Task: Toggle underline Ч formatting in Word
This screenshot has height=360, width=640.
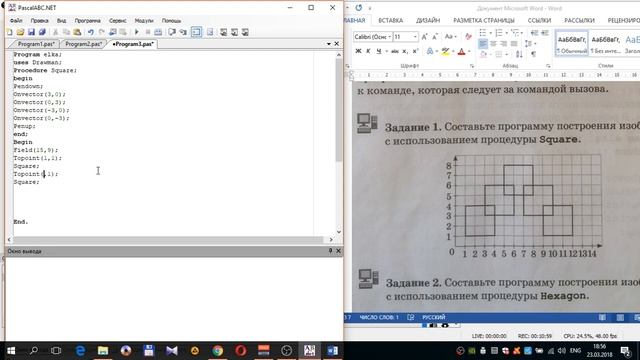Action: (379, 51)
